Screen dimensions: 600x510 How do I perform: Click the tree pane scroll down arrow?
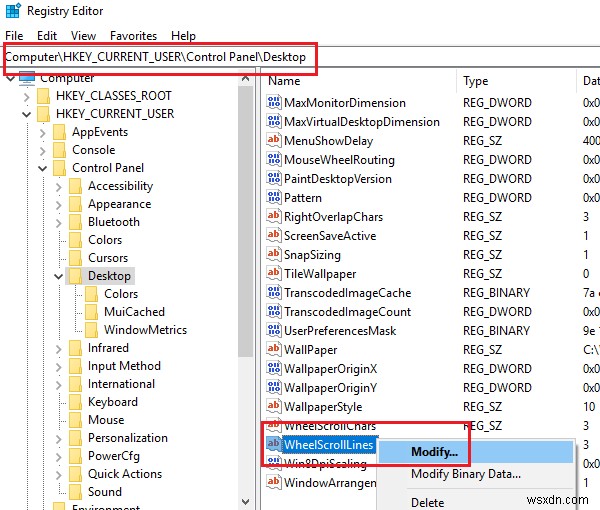245,501
